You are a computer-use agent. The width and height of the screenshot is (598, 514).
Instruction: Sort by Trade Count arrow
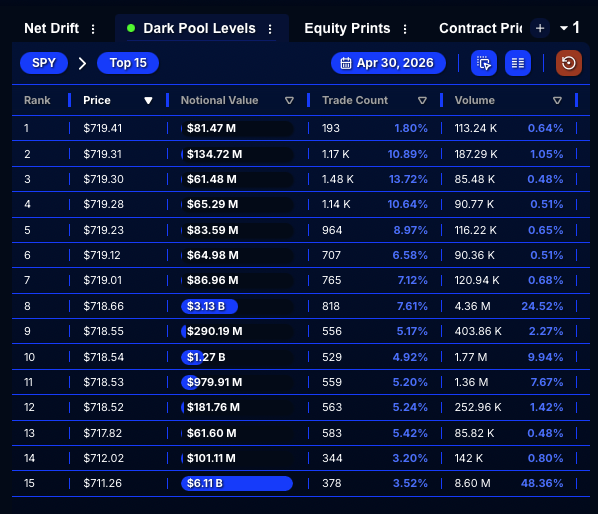pos(422,100)
